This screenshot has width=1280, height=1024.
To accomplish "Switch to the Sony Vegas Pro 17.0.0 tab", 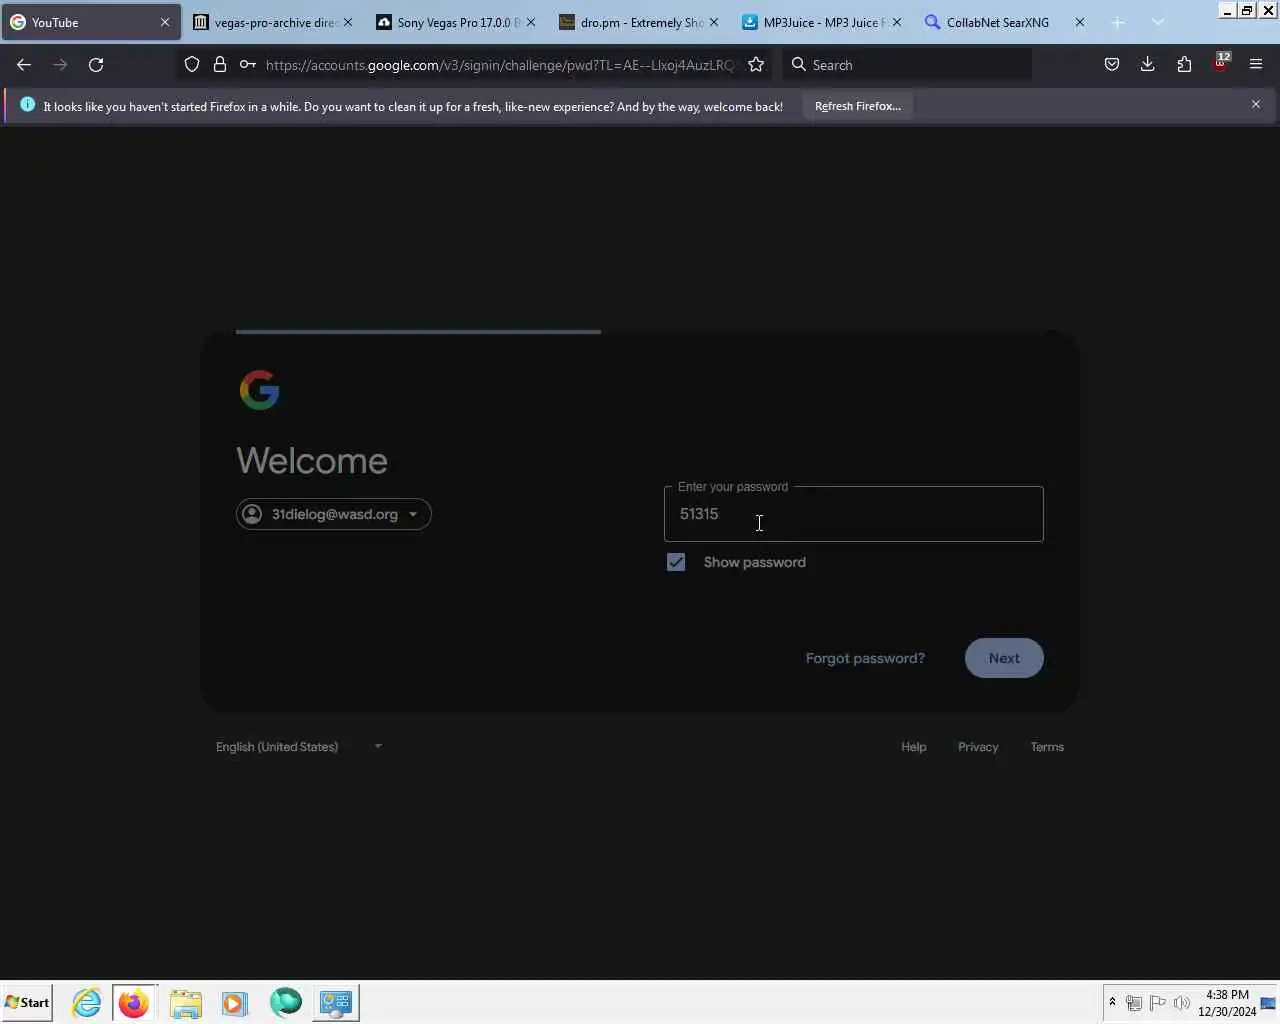I will click(456, 22).
